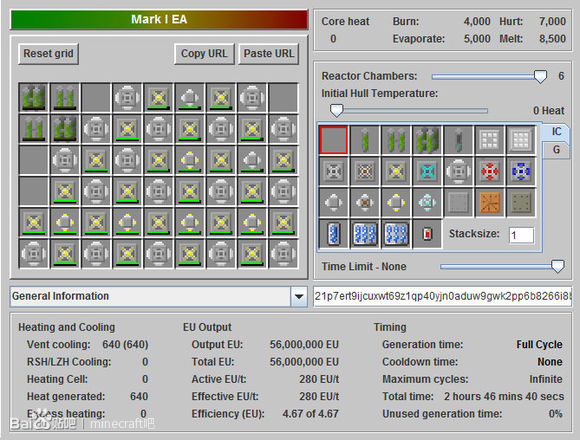This screenshot has height=440, width=580.
Task: Click the Reset grid button
Action: [48, 54]
